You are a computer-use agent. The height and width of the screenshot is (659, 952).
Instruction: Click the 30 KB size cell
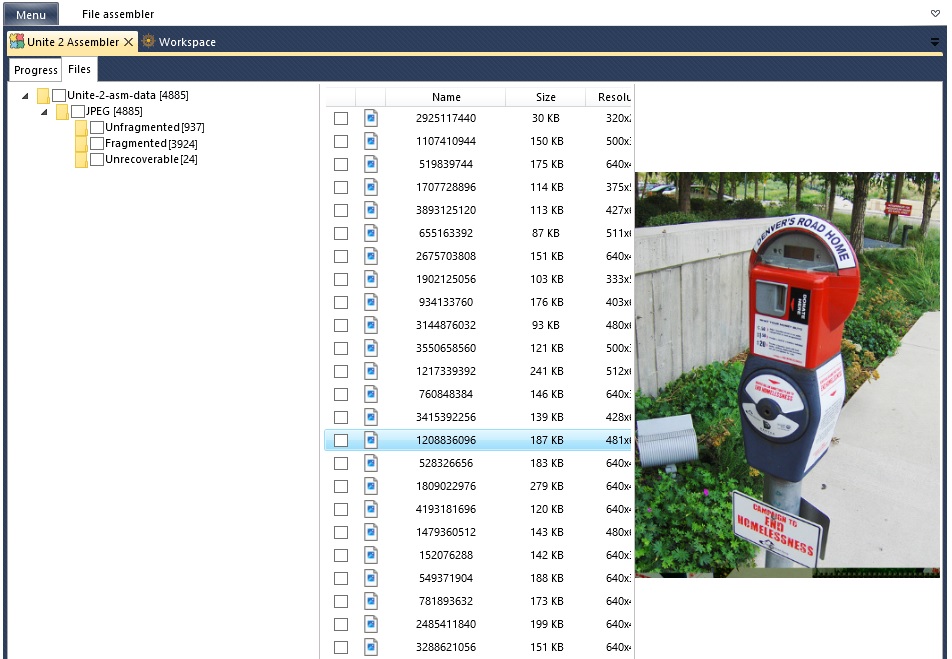(546, 118)
